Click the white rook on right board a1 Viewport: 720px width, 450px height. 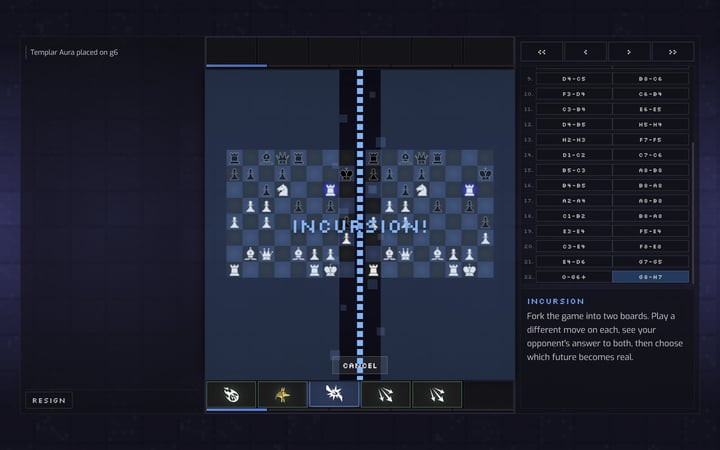373,270
